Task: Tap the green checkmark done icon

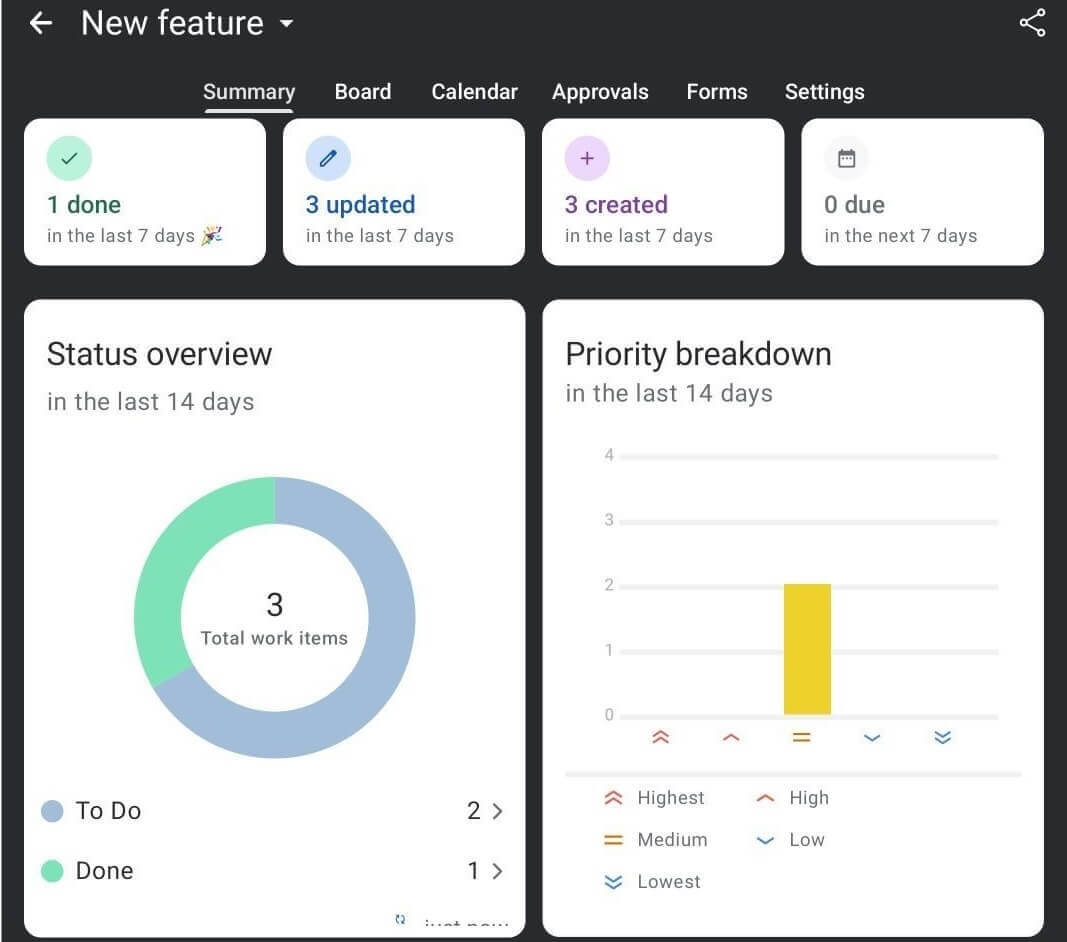Action: coord(69,158)
